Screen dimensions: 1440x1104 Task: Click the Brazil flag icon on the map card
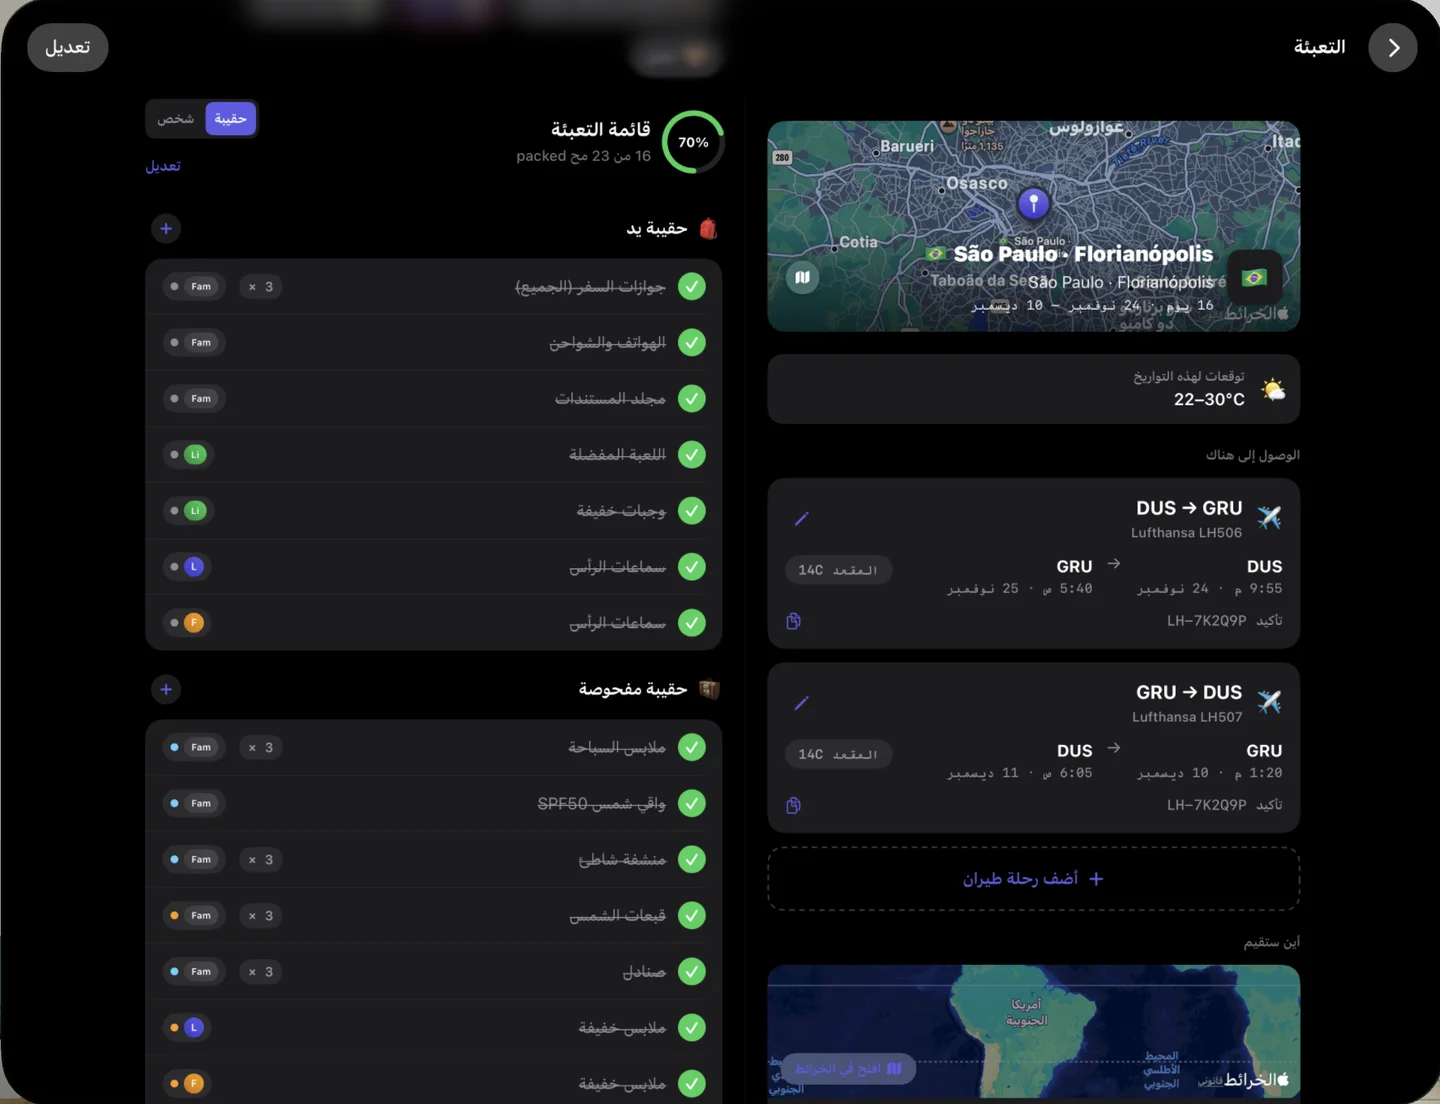tap(1254, 277)
